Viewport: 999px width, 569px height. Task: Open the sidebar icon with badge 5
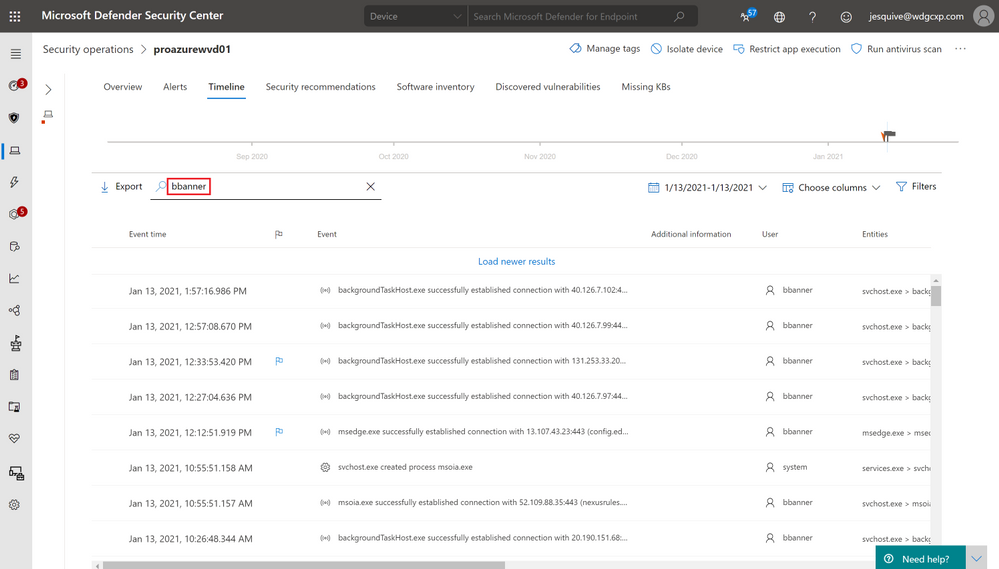pyautogui.click(x=15, y=213)
